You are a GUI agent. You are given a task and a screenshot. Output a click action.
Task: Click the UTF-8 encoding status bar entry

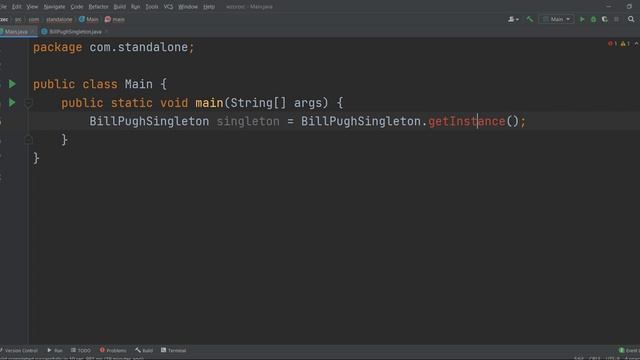pyautogui.click(x=612, y=358)
